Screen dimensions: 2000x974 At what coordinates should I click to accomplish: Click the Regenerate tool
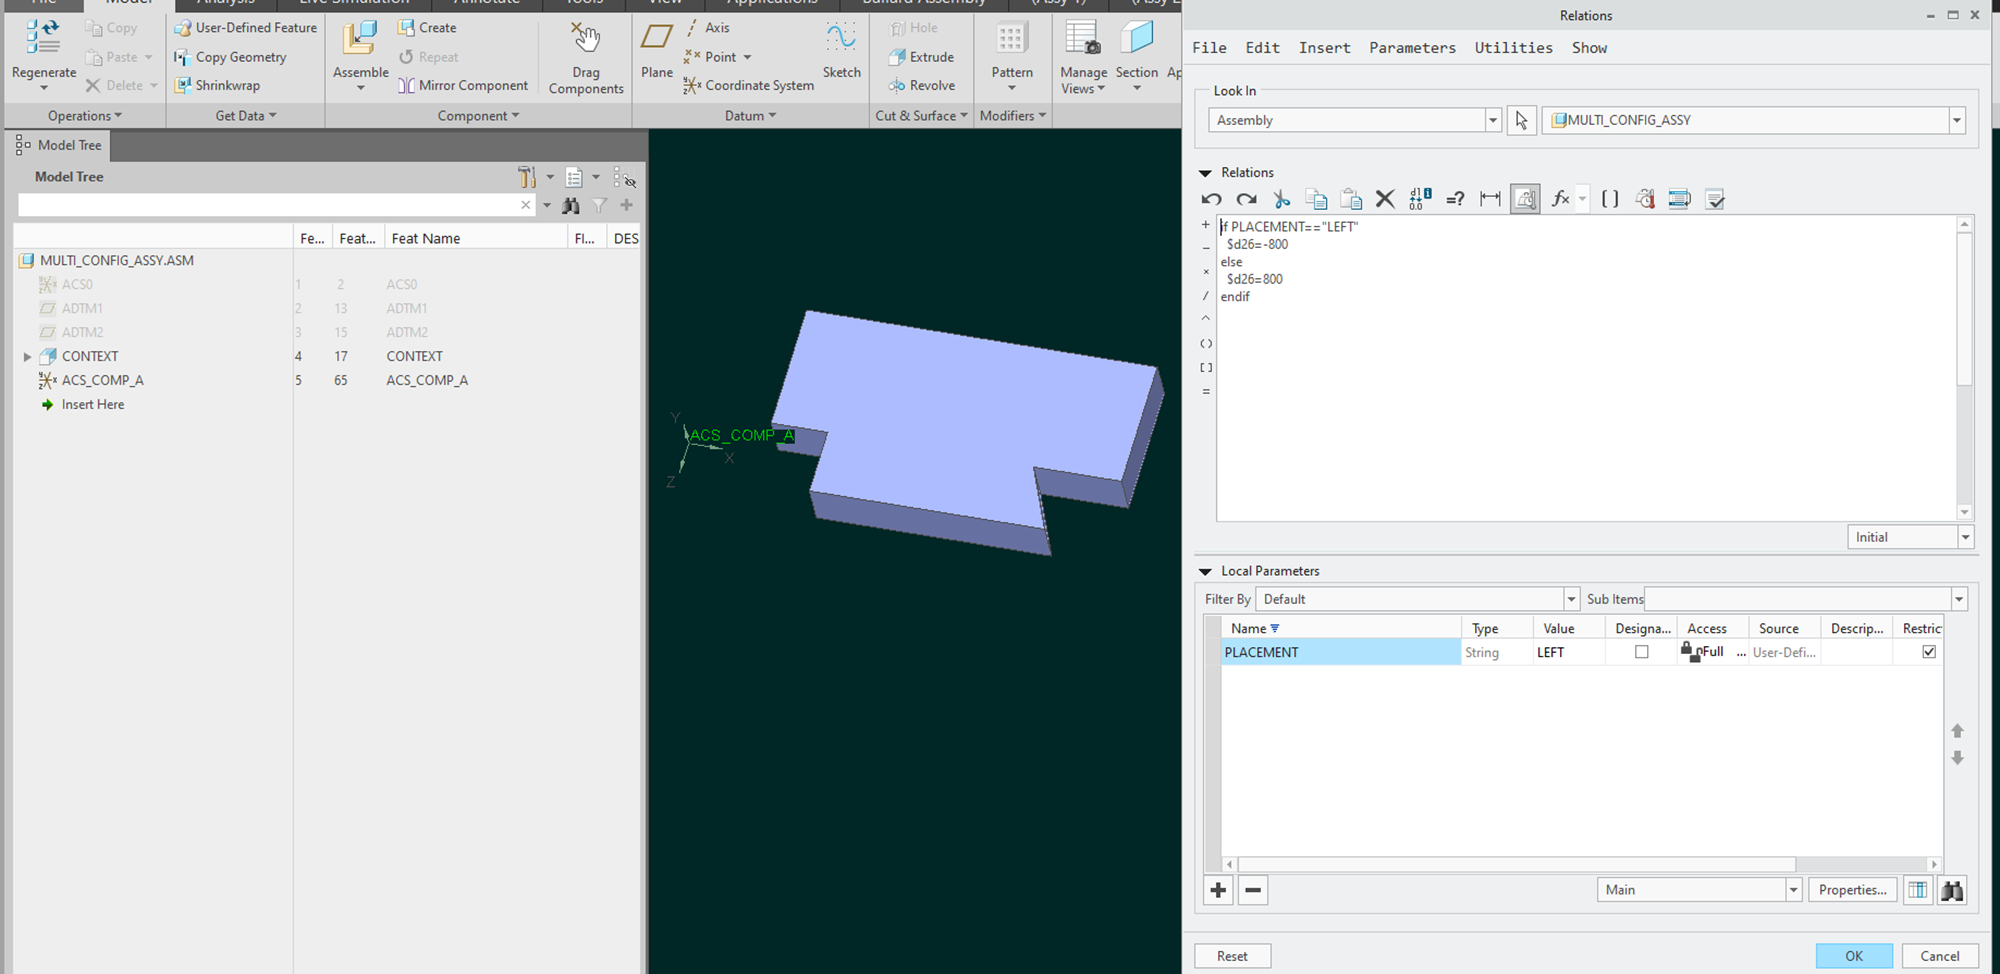point(42,45)
